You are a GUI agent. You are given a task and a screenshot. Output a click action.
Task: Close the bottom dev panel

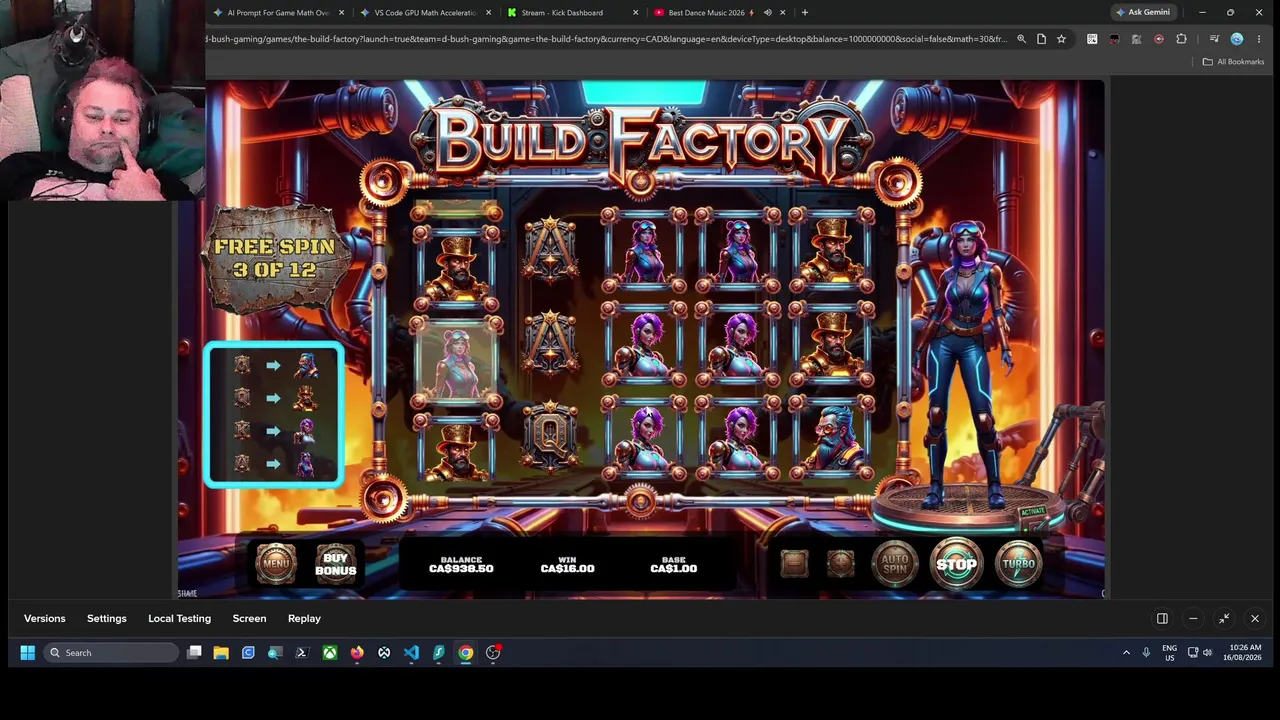1255,619
